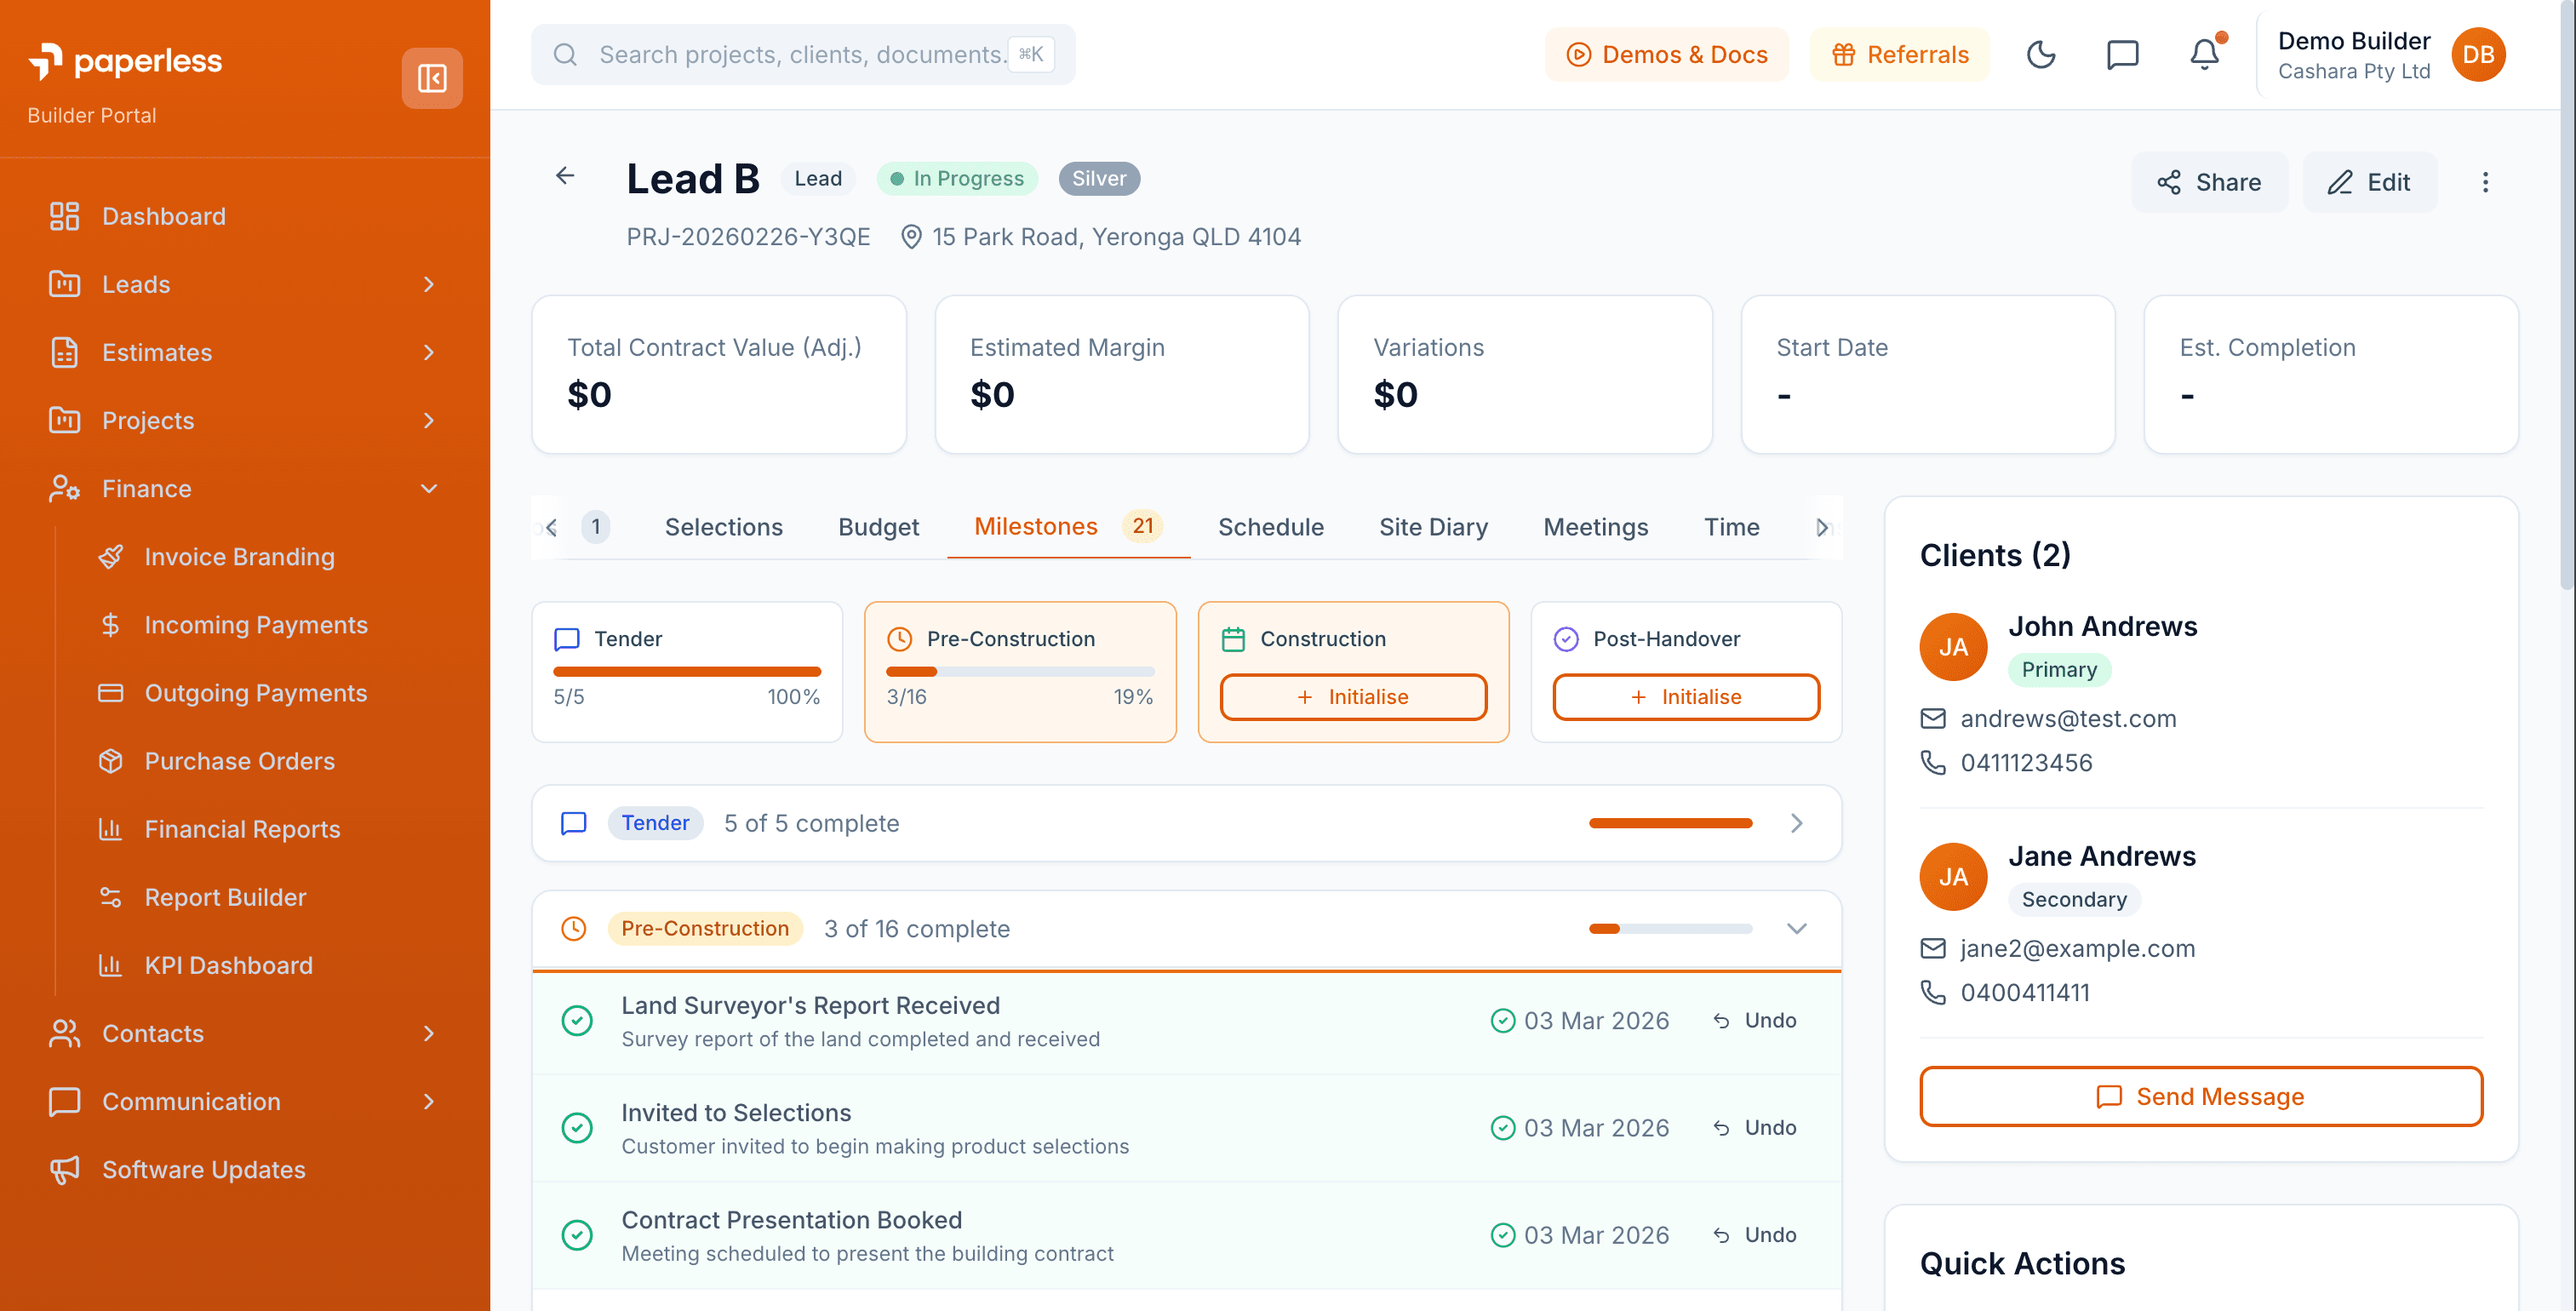Toggle Contract Presentation Booked completion circle
Screen dimensions: 2576x1311
(x=577, y=1235)
